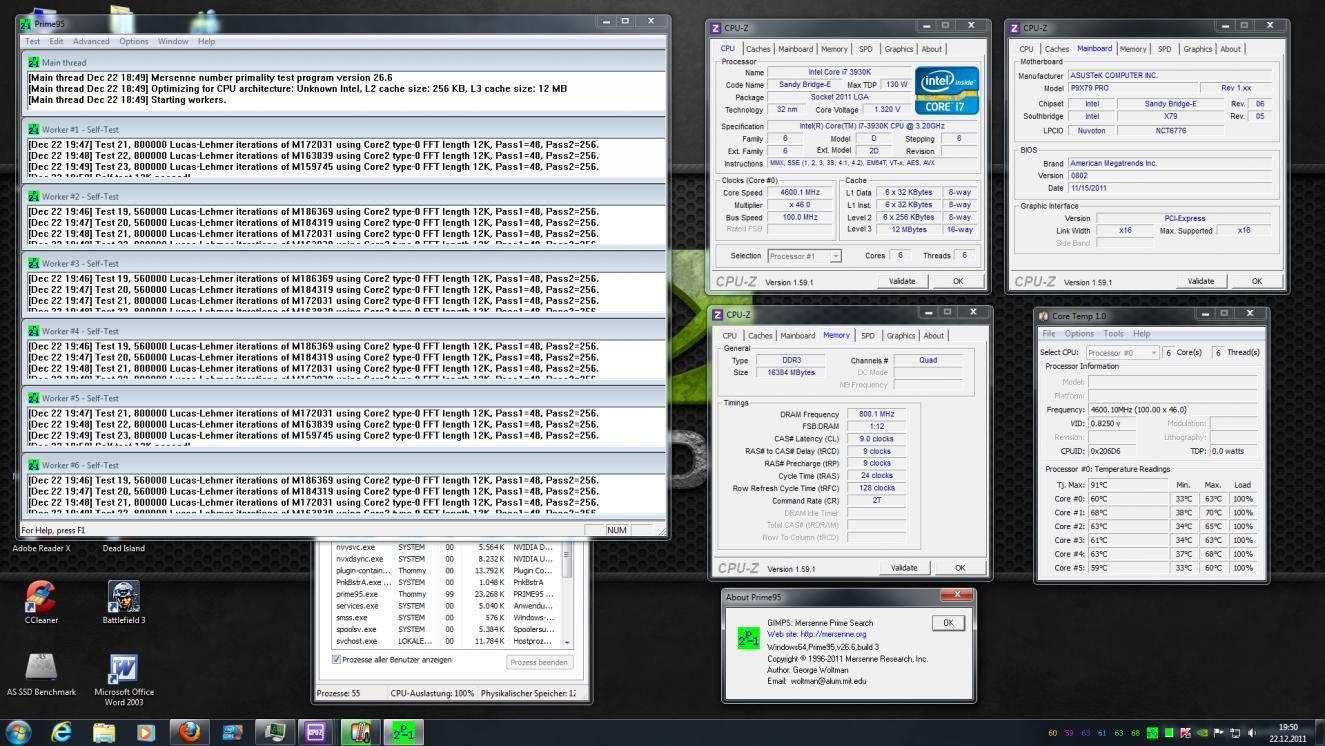Click the Action Center flag tray icon
Viewport: 1325px width, 746px height.
tap(1219, 733)
